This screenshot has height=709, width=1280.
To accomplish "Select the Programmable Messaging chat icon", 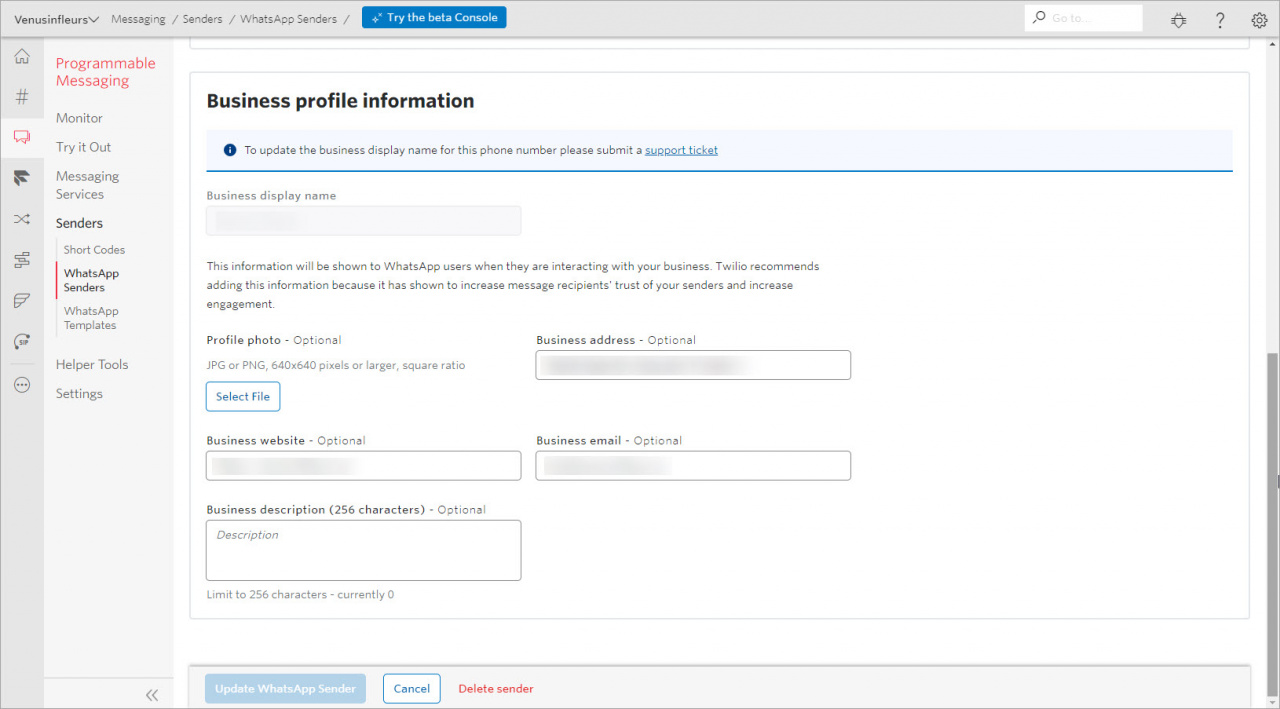I will pyautogui.click(x=21, y=137).
